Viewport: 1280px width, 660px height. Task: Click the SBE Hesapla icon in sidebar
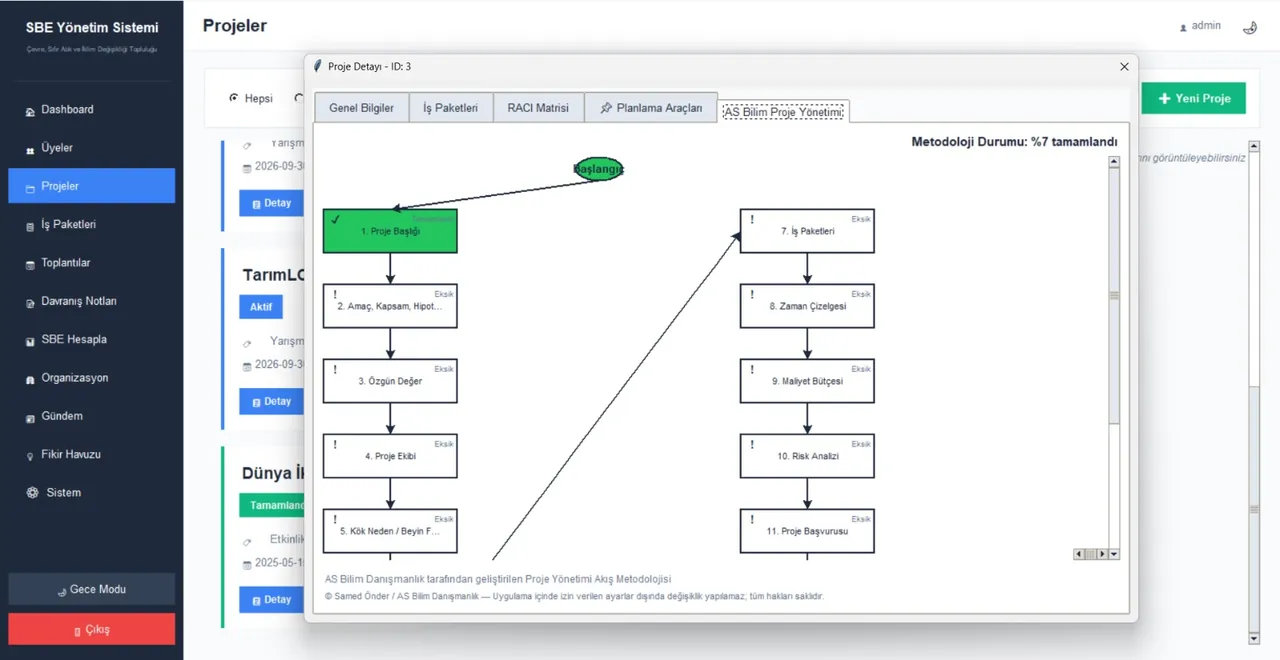pos(30,340)
